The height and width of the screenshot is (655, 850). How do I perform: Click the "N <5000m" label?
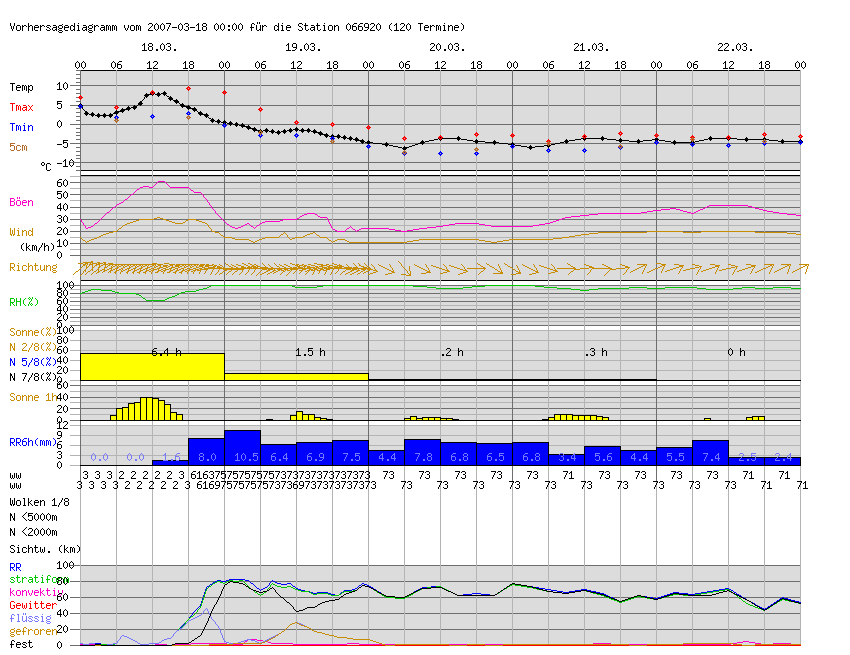point(33,517)
